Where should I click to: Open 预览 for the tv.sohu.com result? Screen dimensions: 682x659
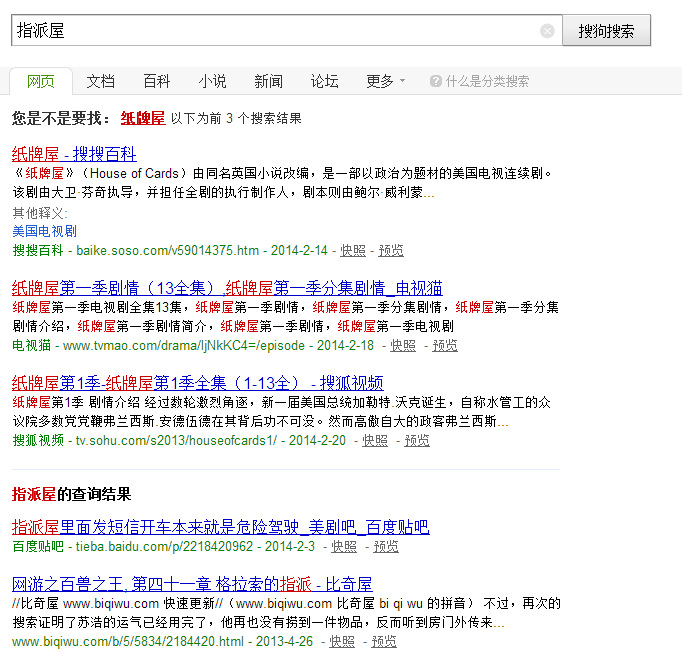point(417,441)
